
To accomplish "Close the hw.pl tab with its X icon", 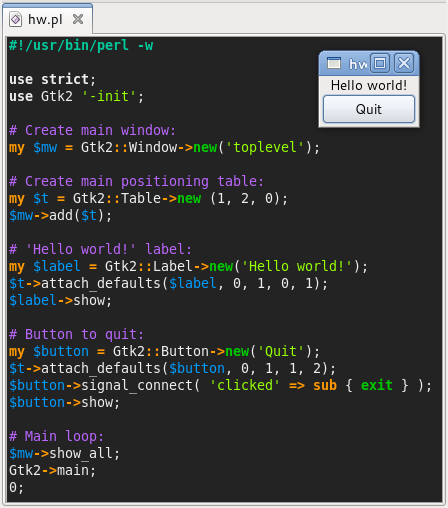I will pos(78,19).
